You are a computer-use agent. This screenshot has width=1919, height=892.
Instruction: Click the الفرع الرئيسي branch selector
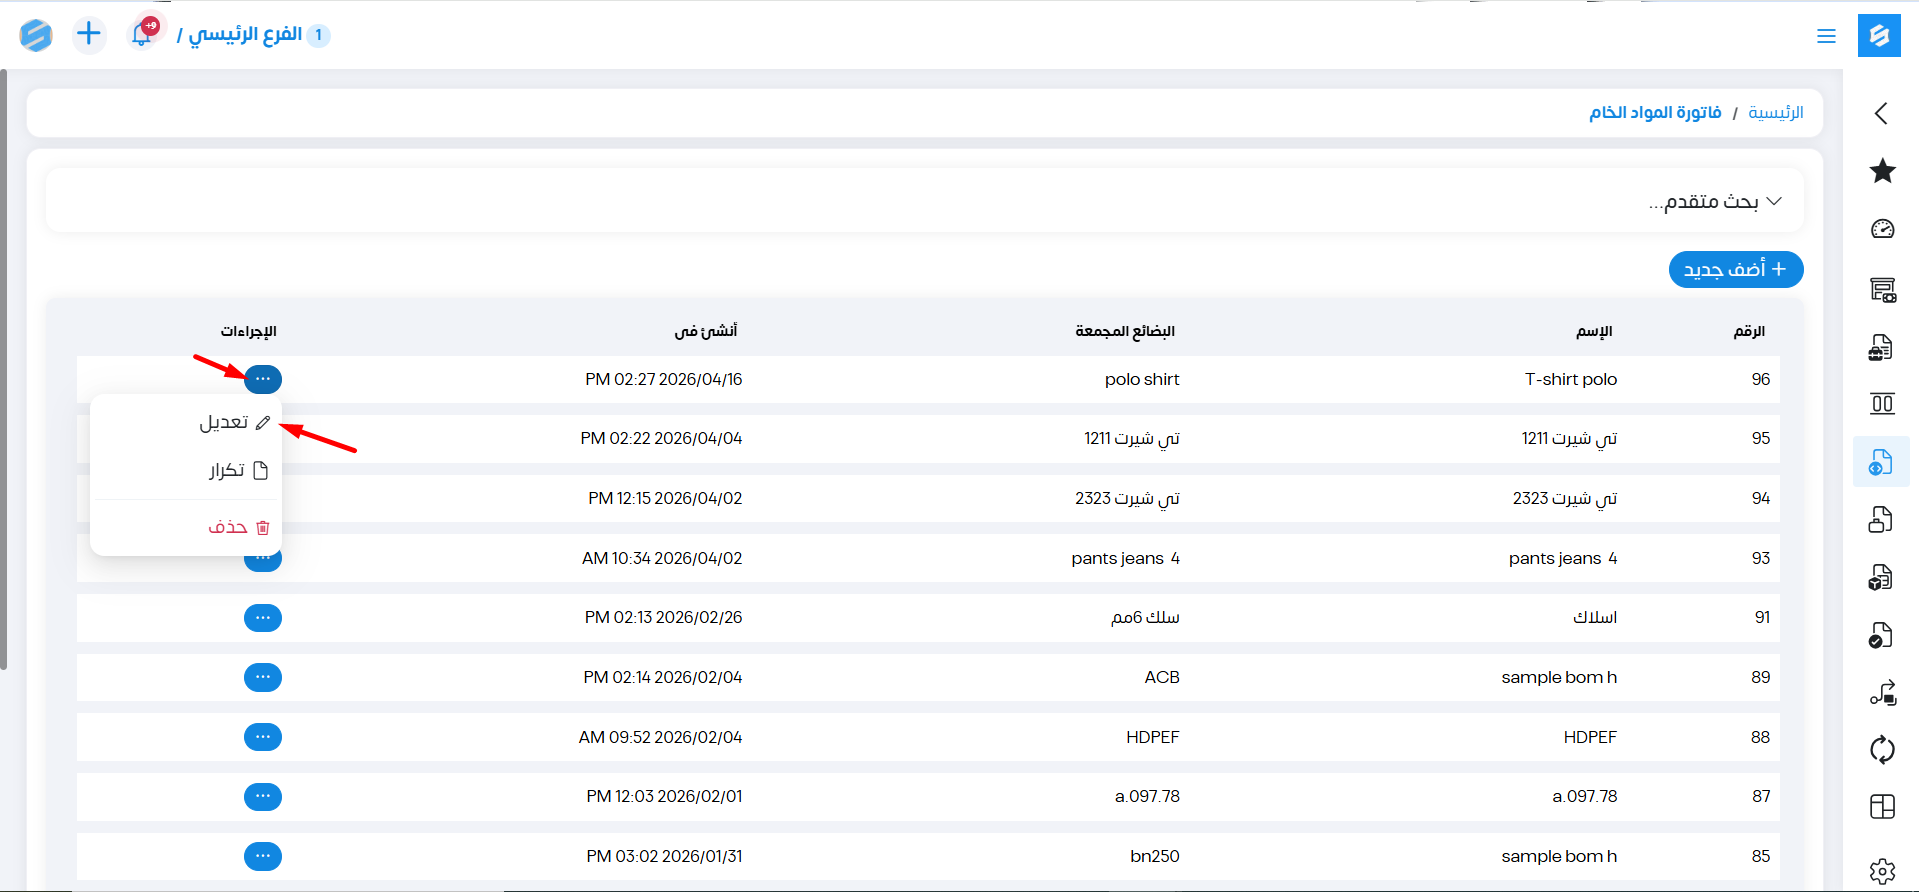coord(246,35)
